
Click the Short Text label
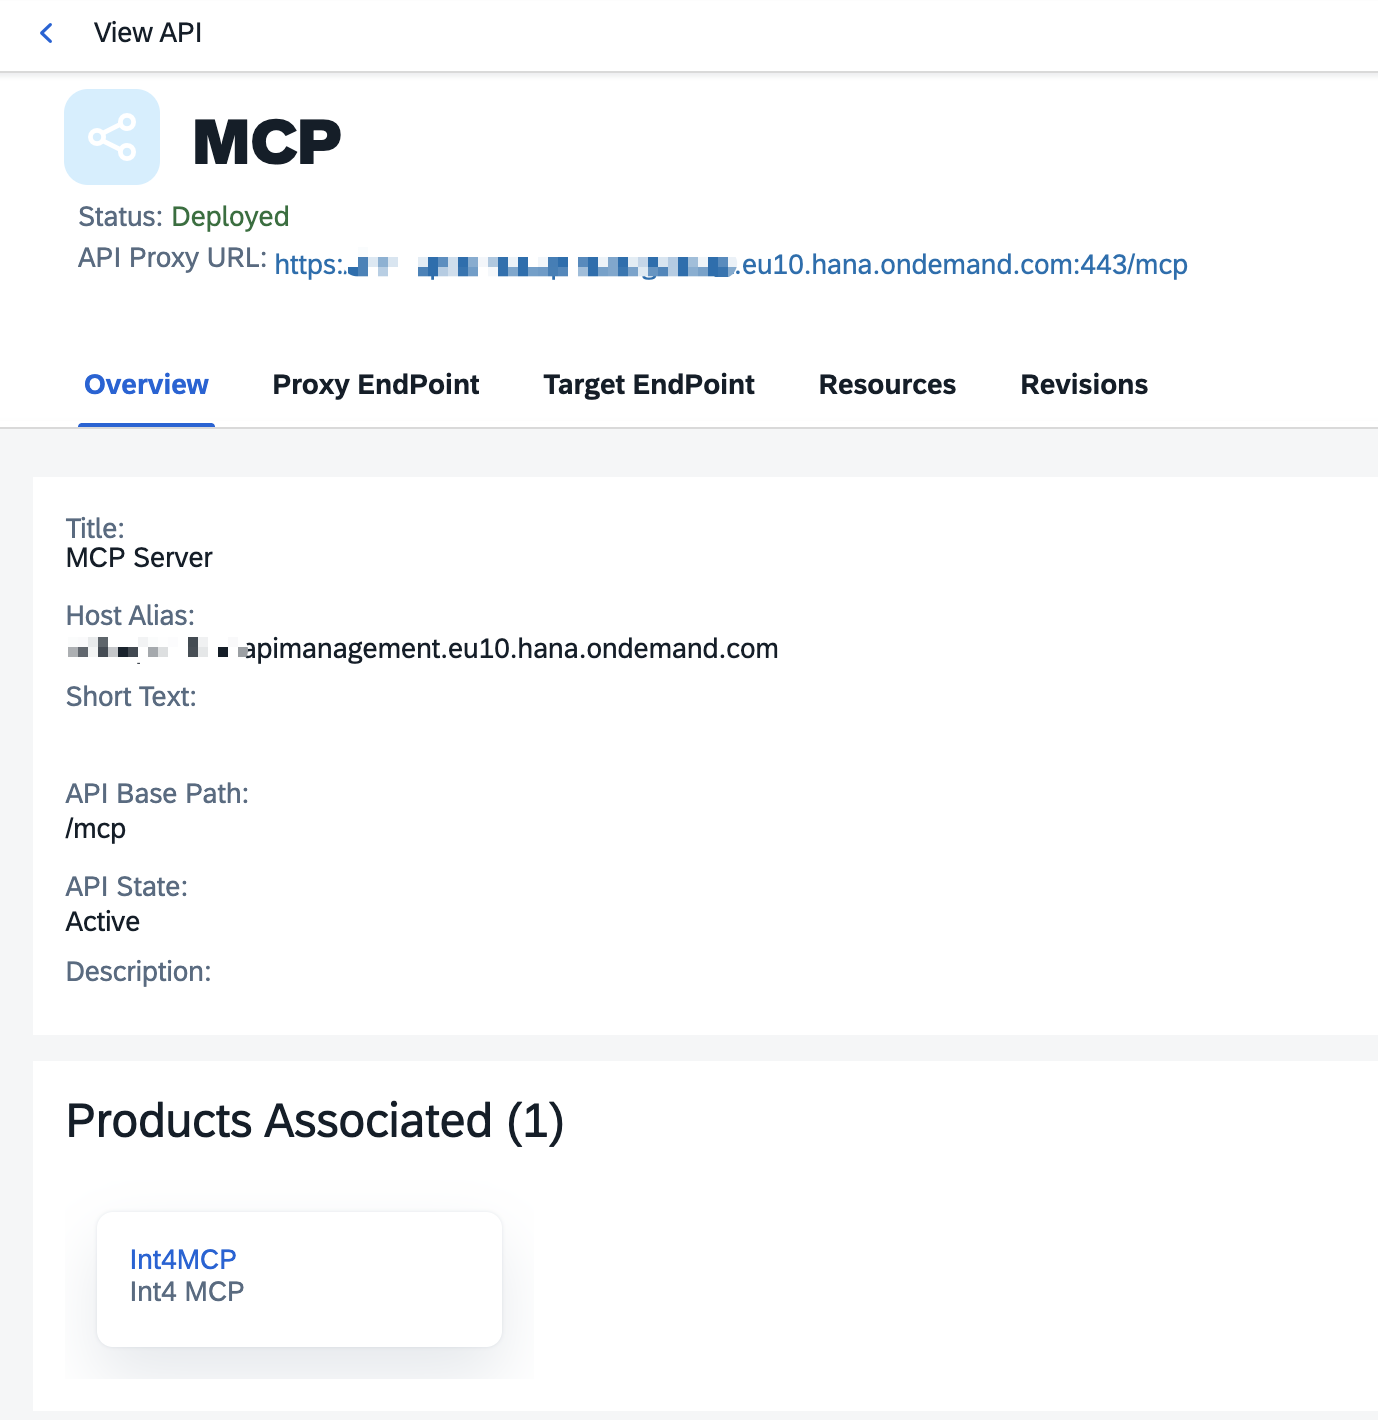click(131, 697)
